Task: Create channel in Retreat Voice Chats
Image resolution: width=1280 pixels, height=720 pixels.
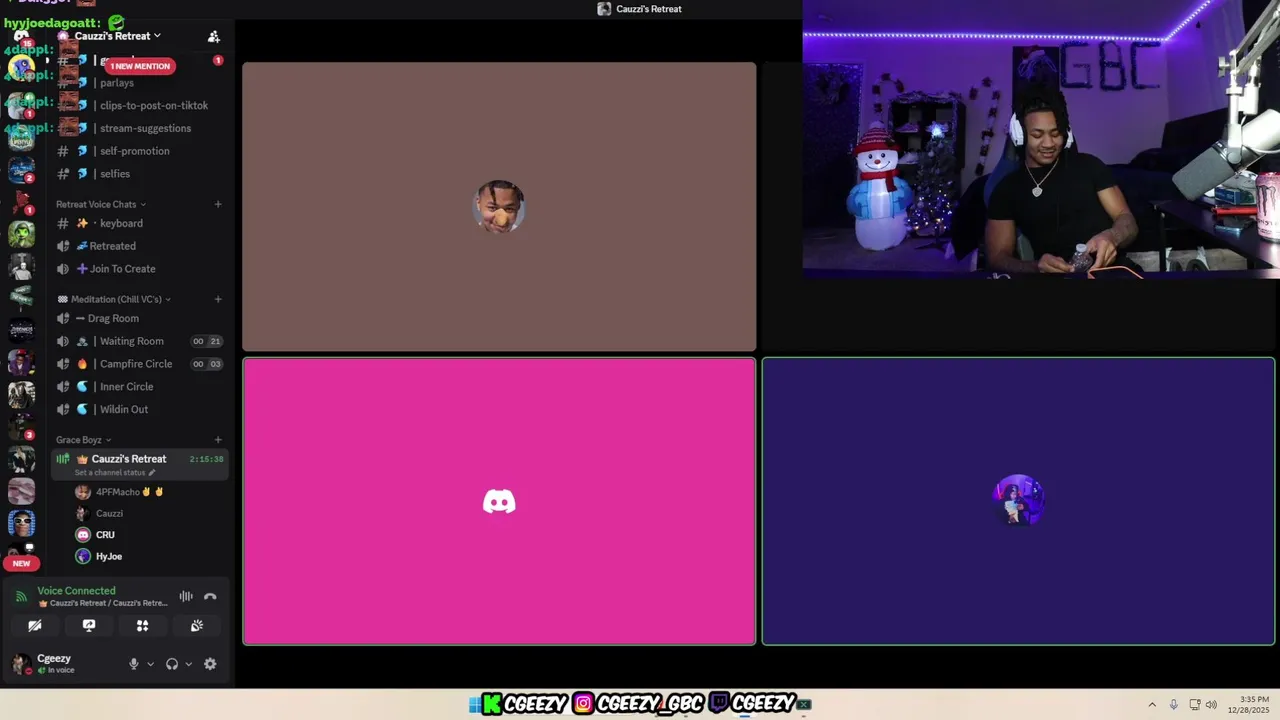Action: click(218, 204)
